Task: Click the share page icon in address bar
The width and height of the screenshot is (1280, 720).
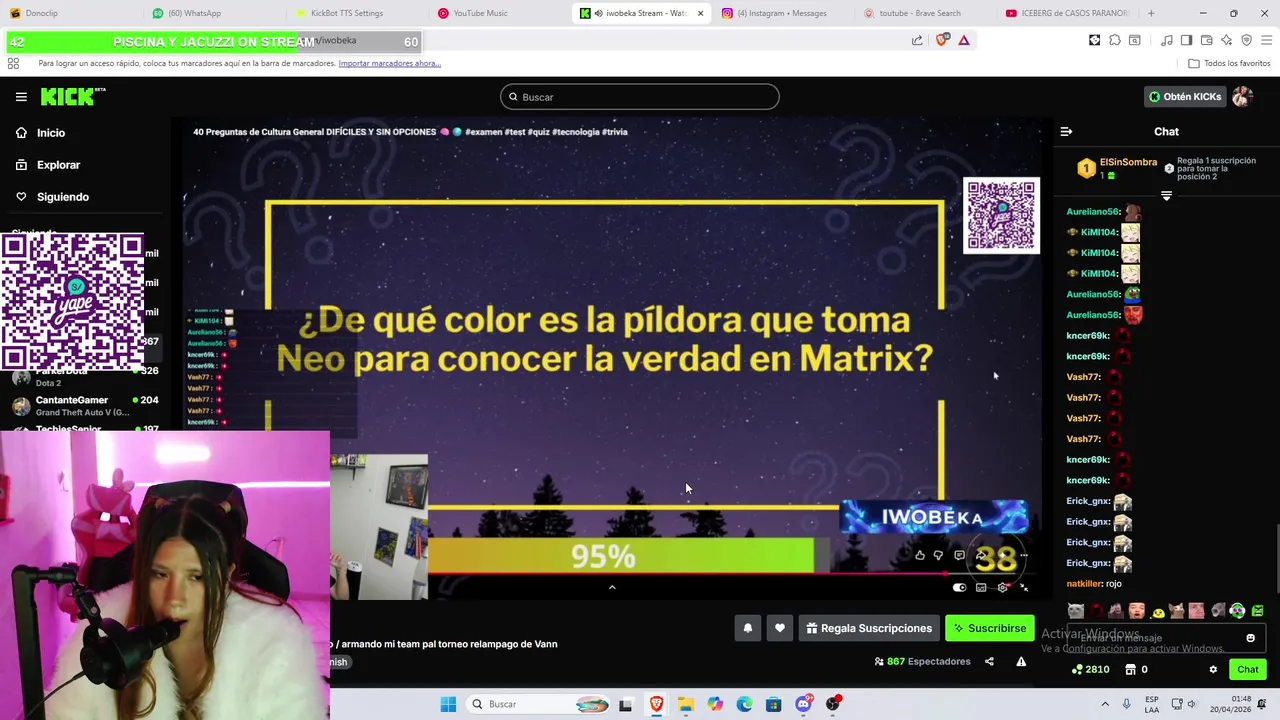Action: (917, 40)
